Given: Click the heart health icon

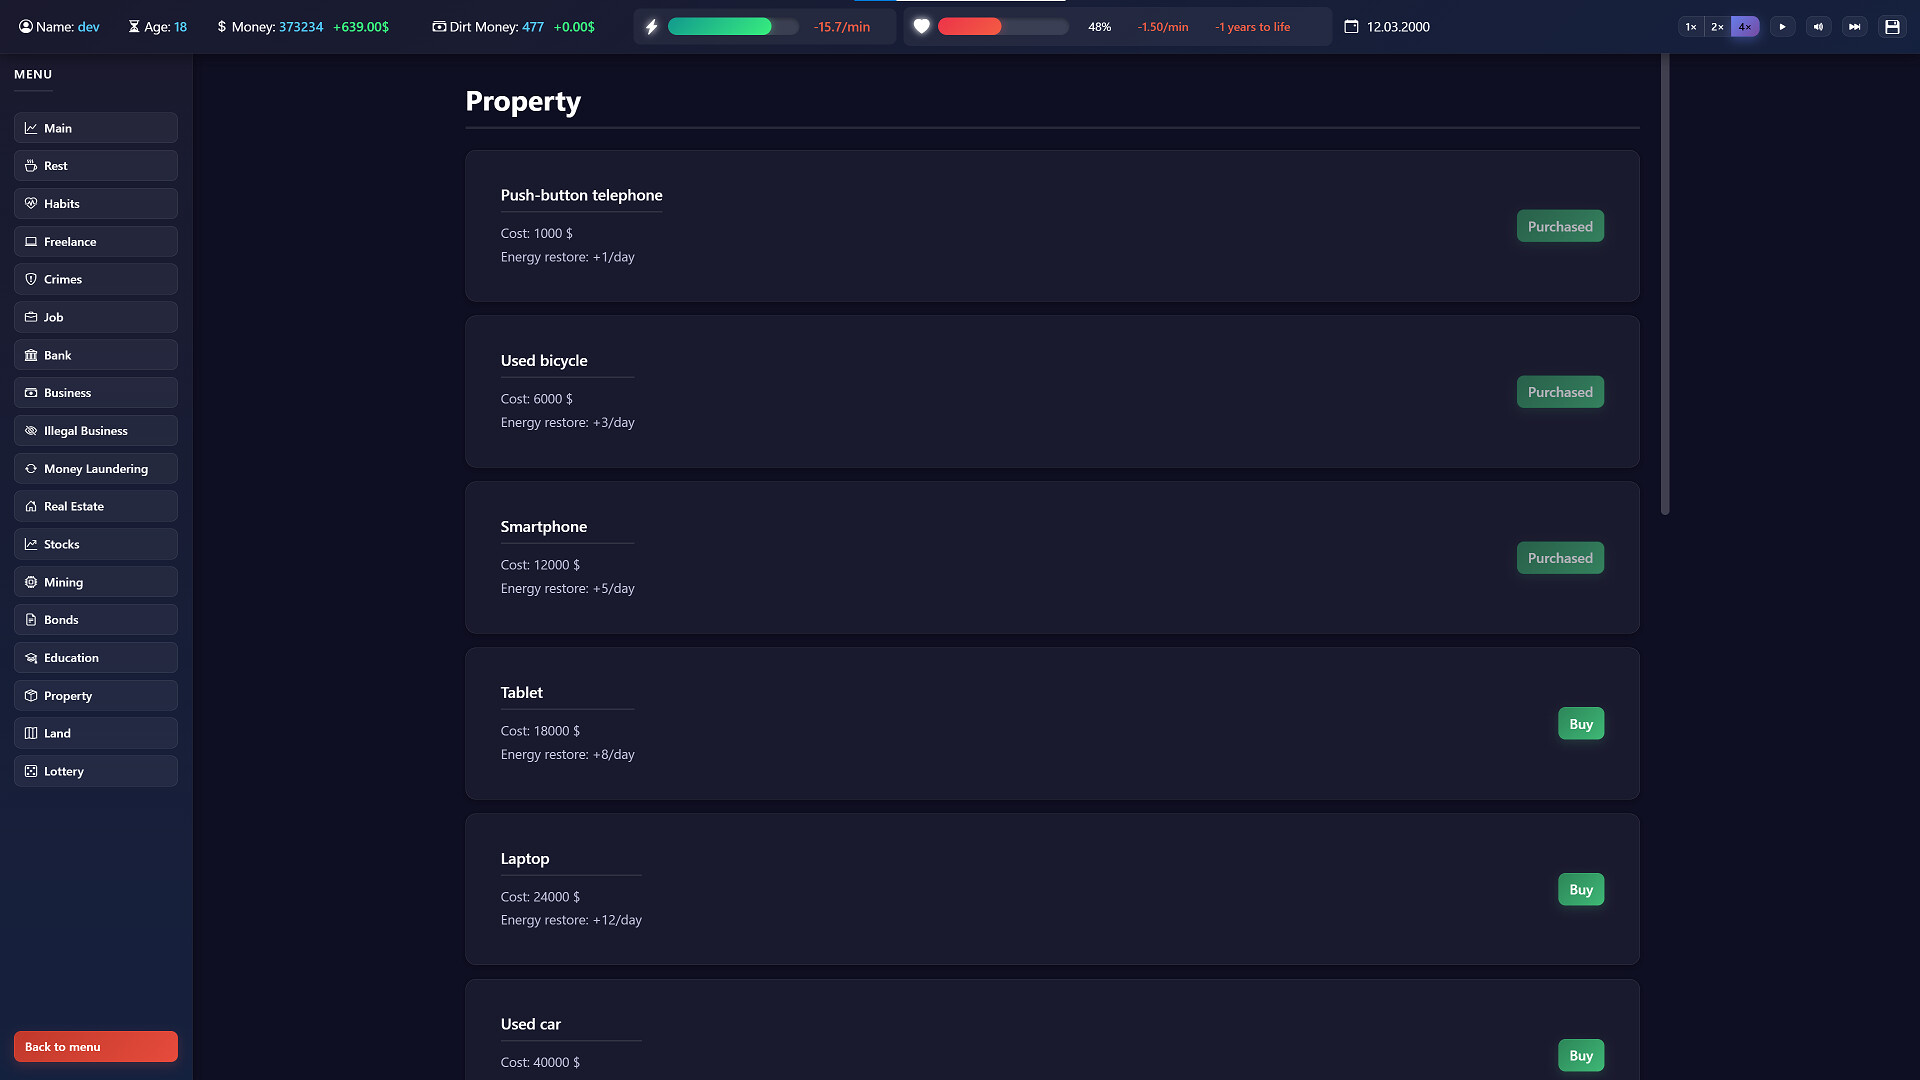Looking at the screenshot, I should coord(922,27).
